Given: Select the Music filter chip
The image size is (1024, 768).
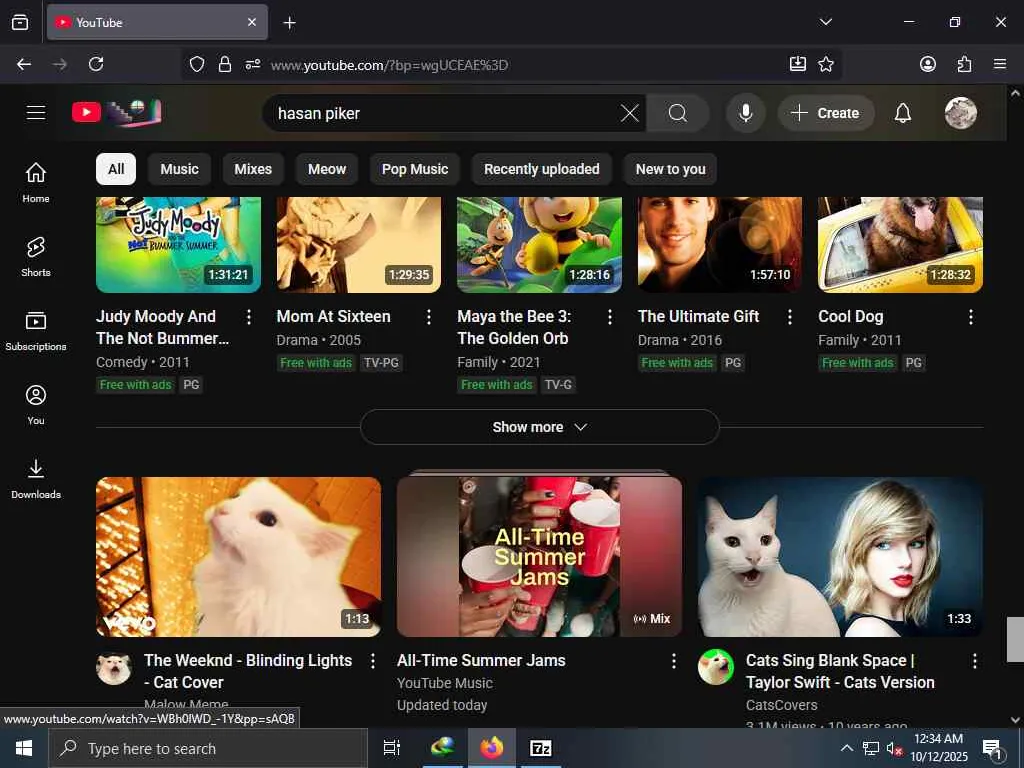Looking at the screenshot, I should 179,169.
